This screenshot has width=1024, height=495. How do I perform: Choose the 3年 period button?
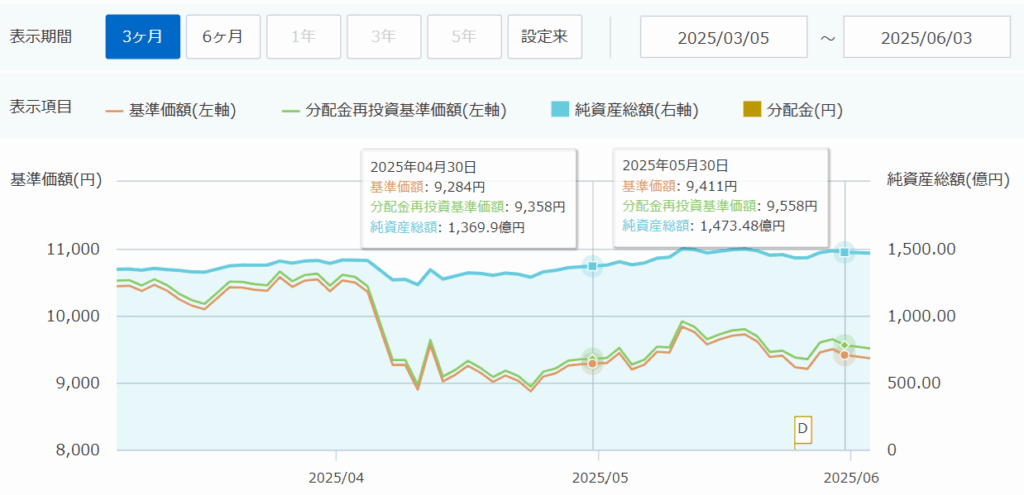(x=384, y=37)
